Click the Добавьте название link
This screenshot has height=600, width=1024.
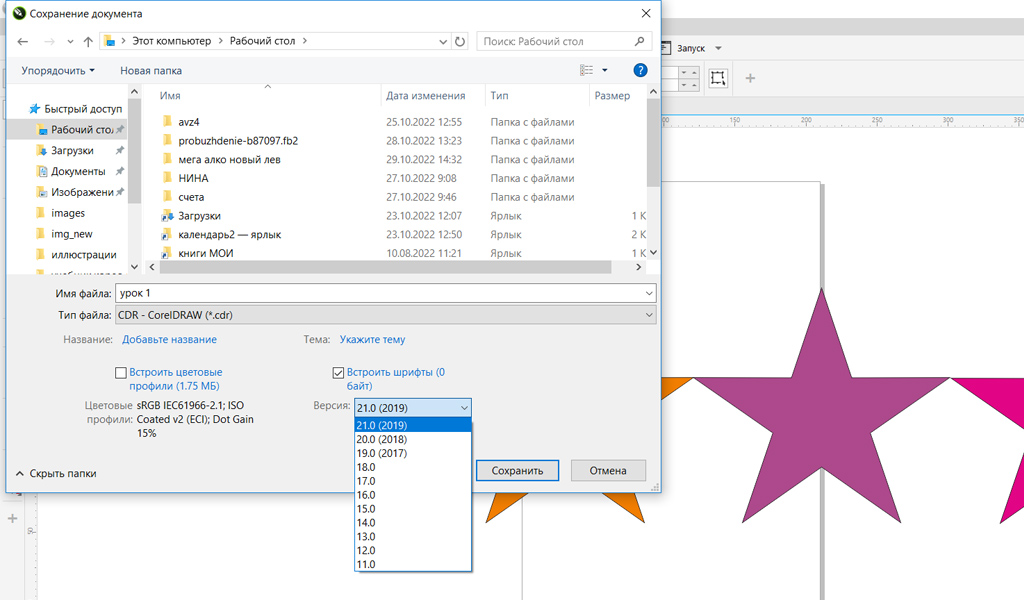tap(169, 340)
